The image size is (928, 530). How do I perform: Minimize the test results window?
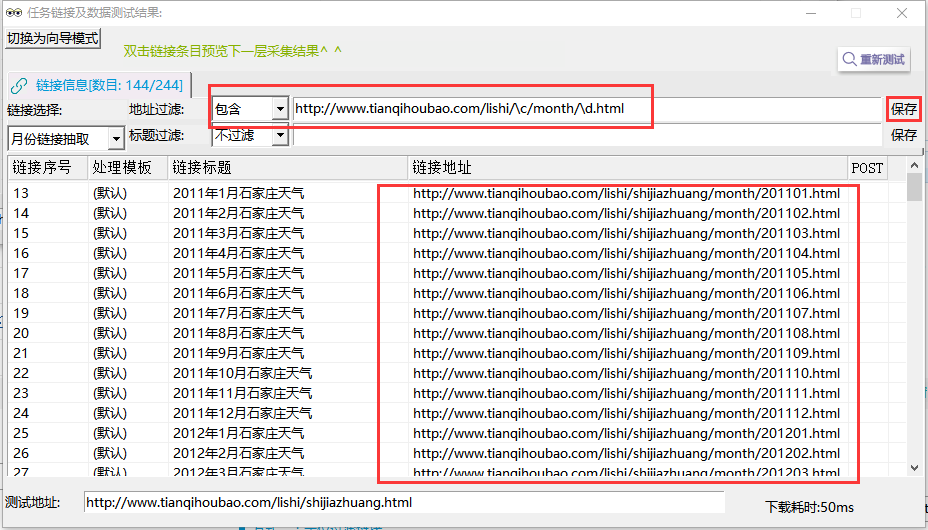[811, 13]
